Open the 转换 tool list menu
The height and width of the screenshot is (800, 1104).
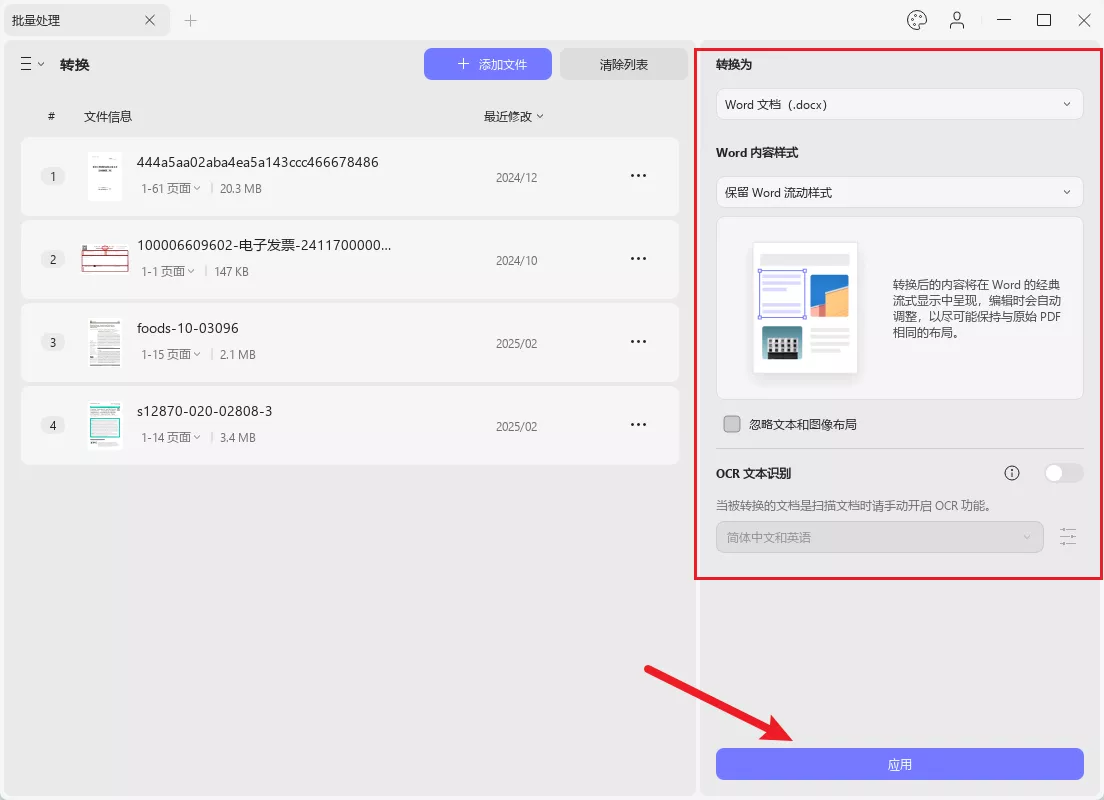point(32,64)
